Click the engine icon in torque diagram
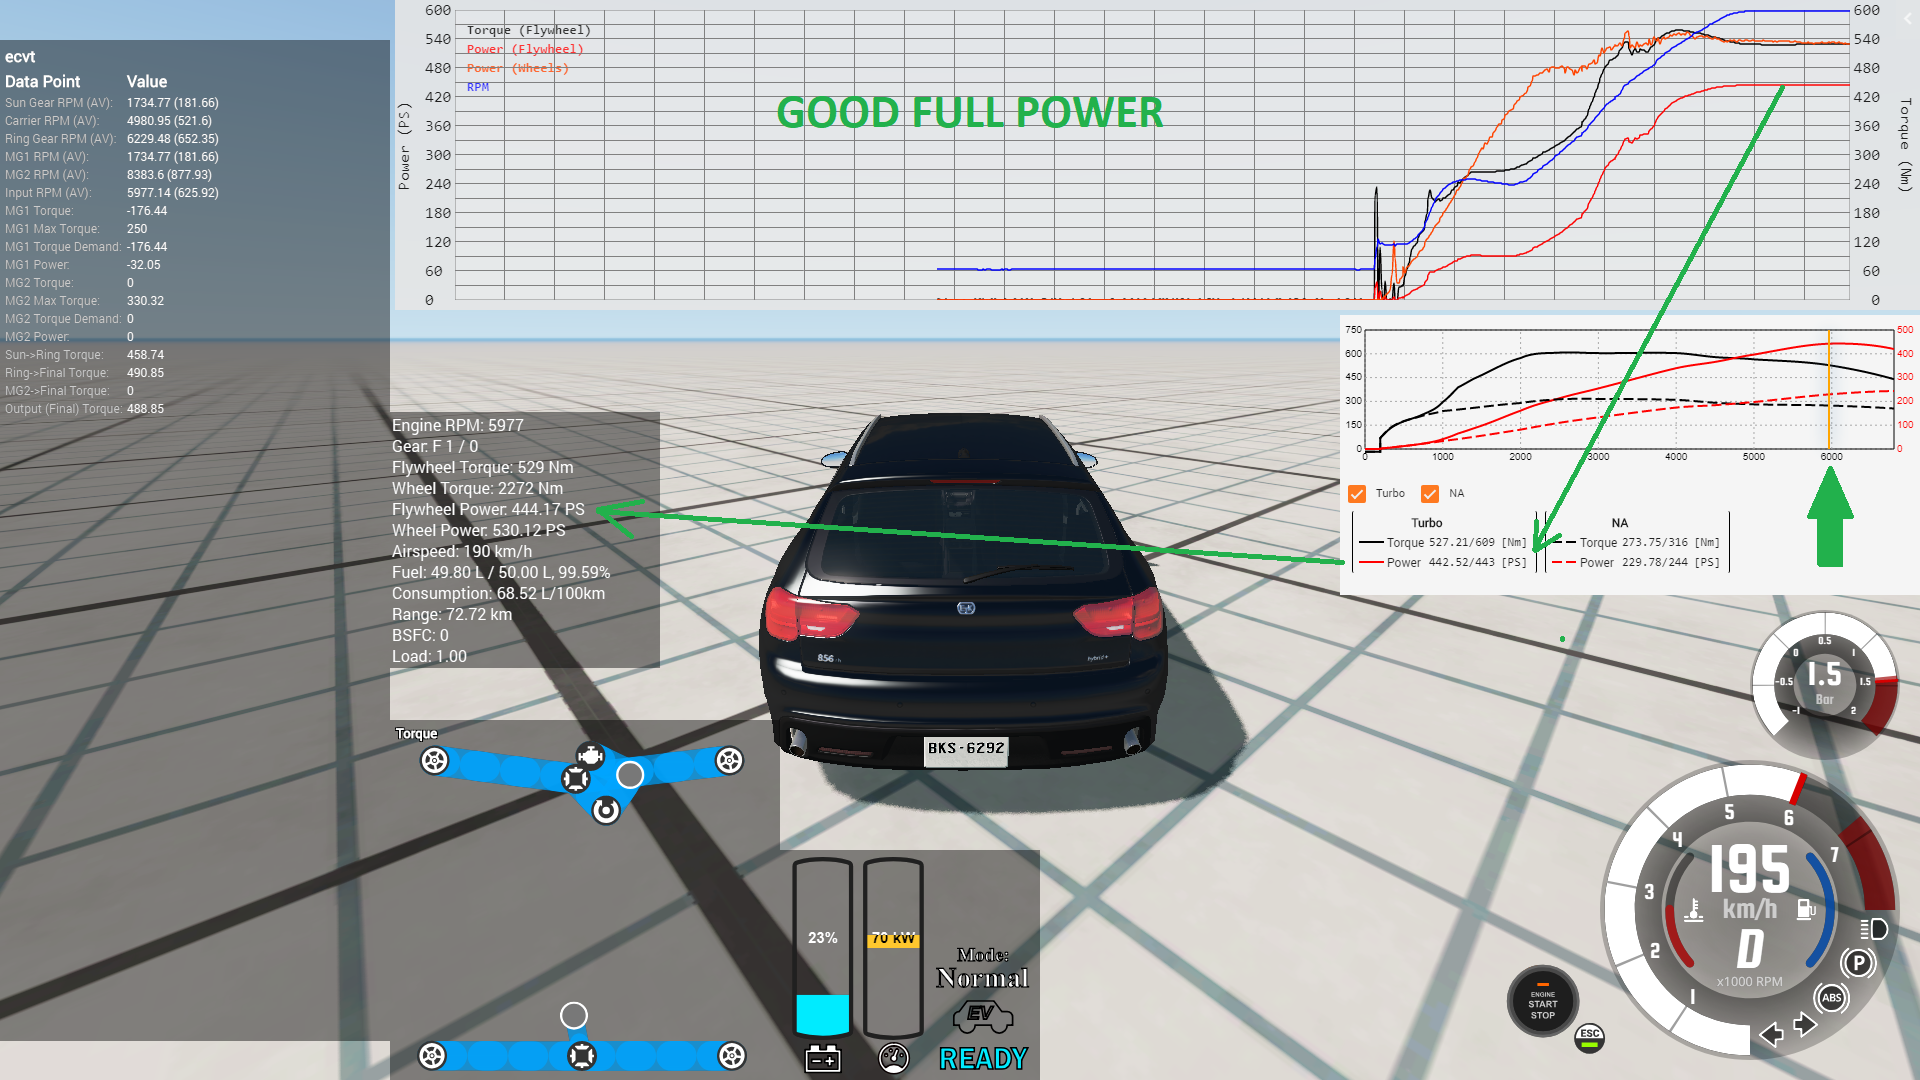 click(590, 756)
